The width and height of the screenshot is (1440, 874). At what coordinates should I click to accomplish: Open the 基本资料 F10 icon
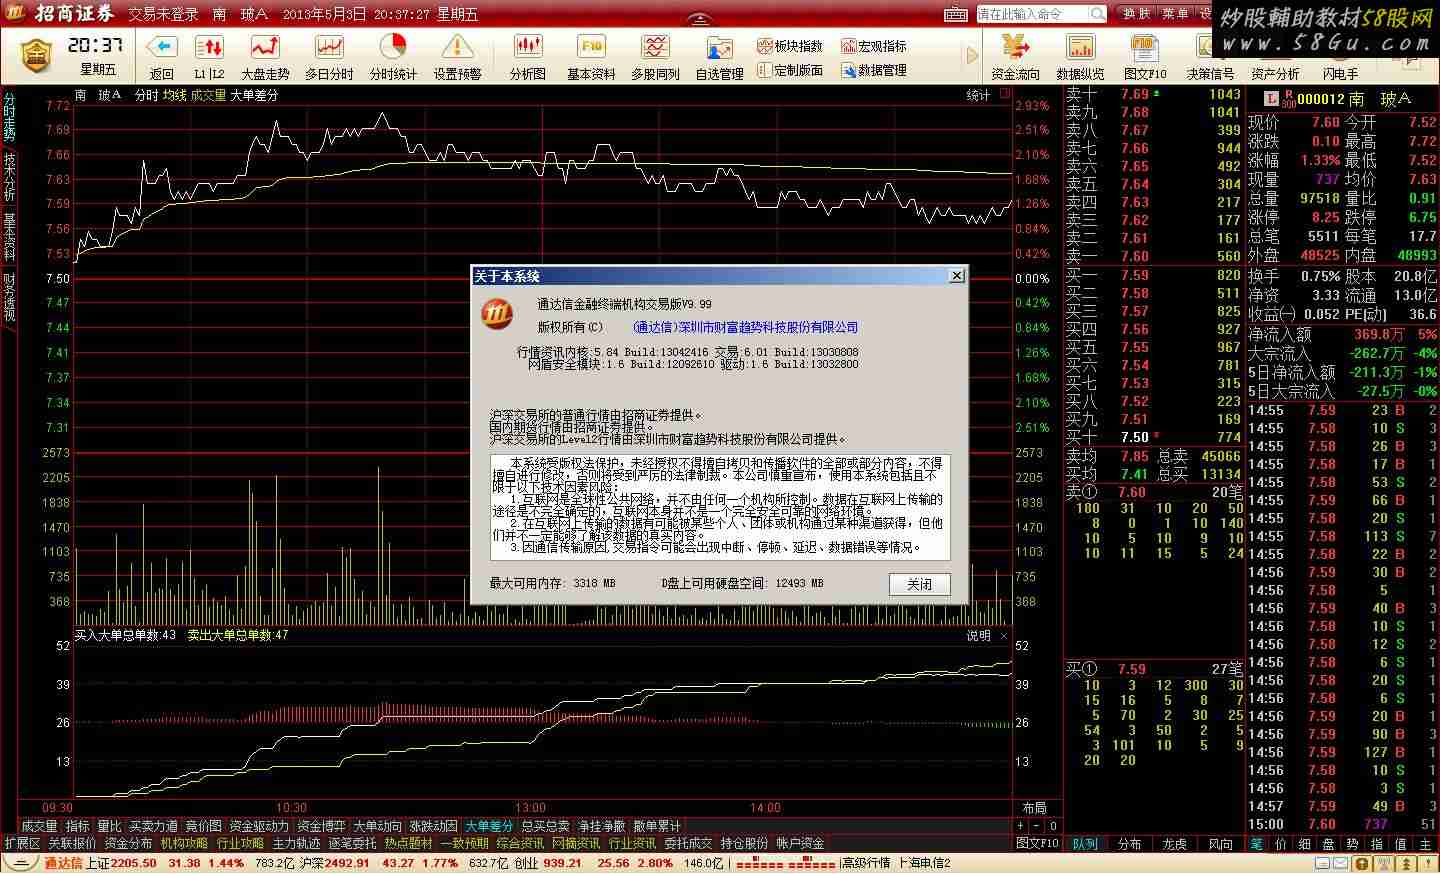[x=591, y=47]
